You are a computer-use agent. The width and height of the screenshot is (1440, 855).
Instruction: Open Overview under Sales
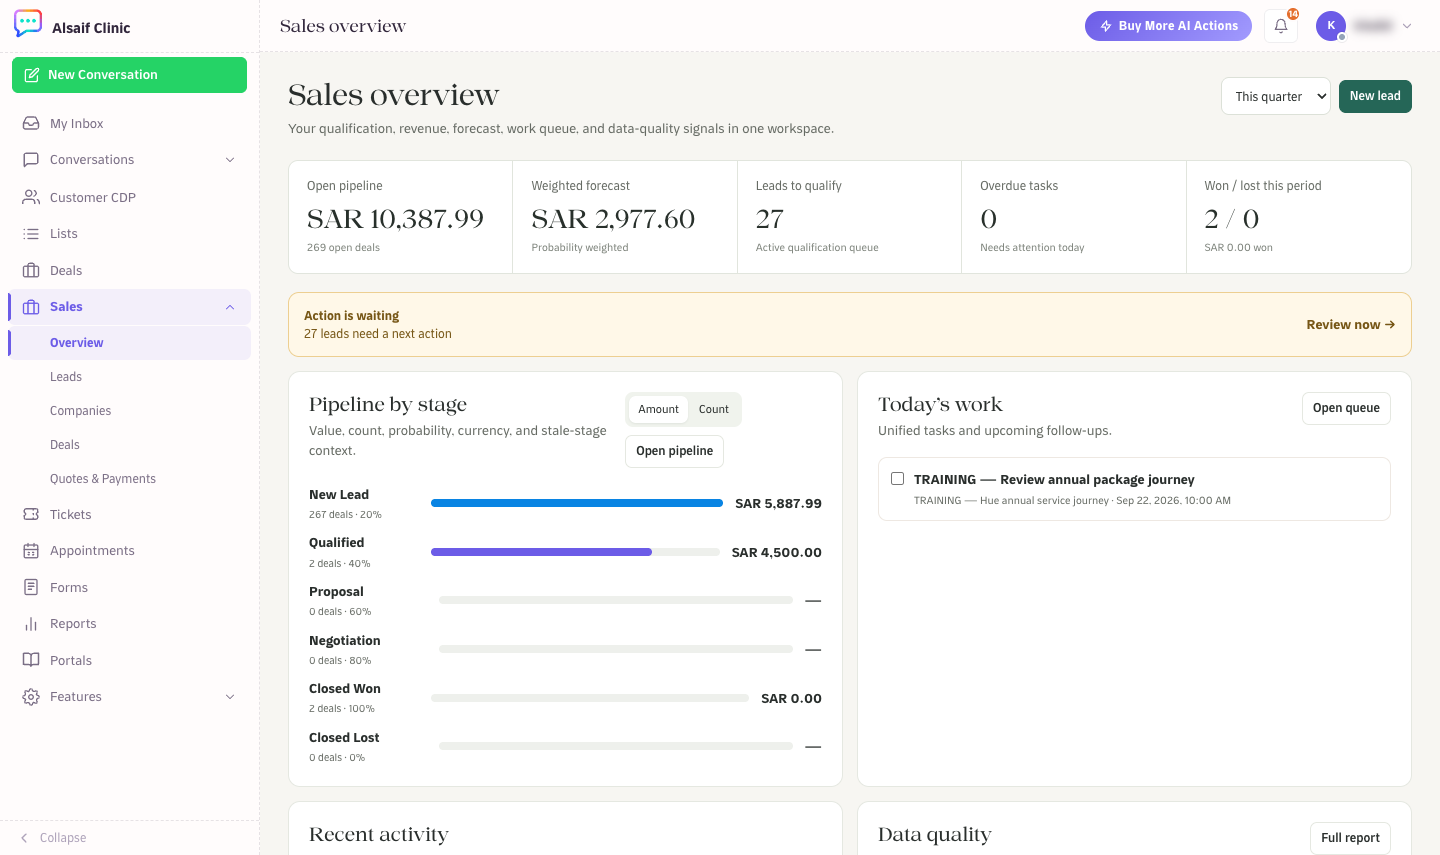click(x=130, y=343)
